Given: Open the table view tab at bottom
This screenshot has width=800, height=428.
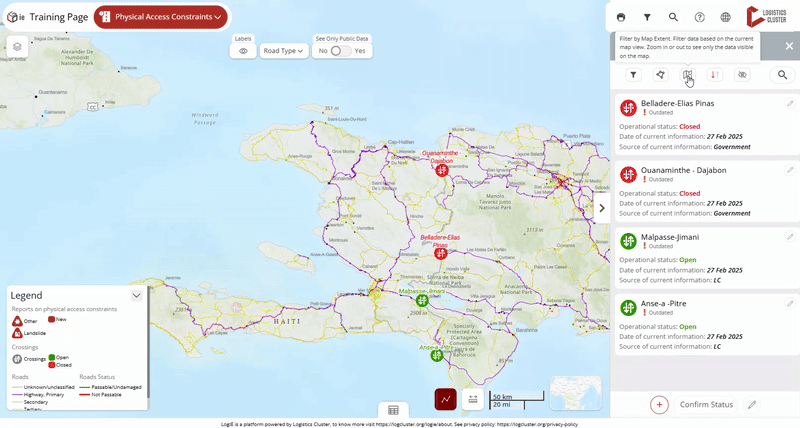Looking at the screenshot, I should pyautogui.click(x=393, y=410).
